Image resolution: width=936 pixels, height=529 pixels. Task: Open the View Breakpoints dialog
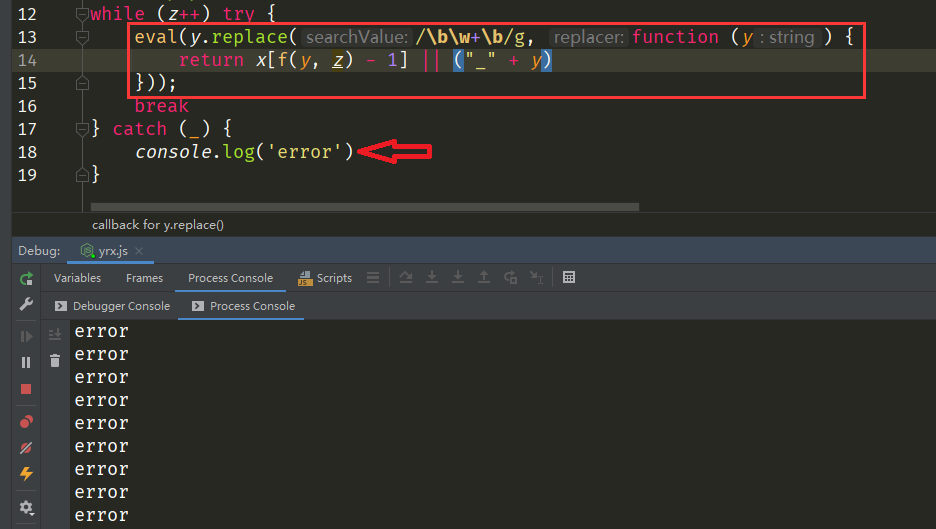pos(26,422)
